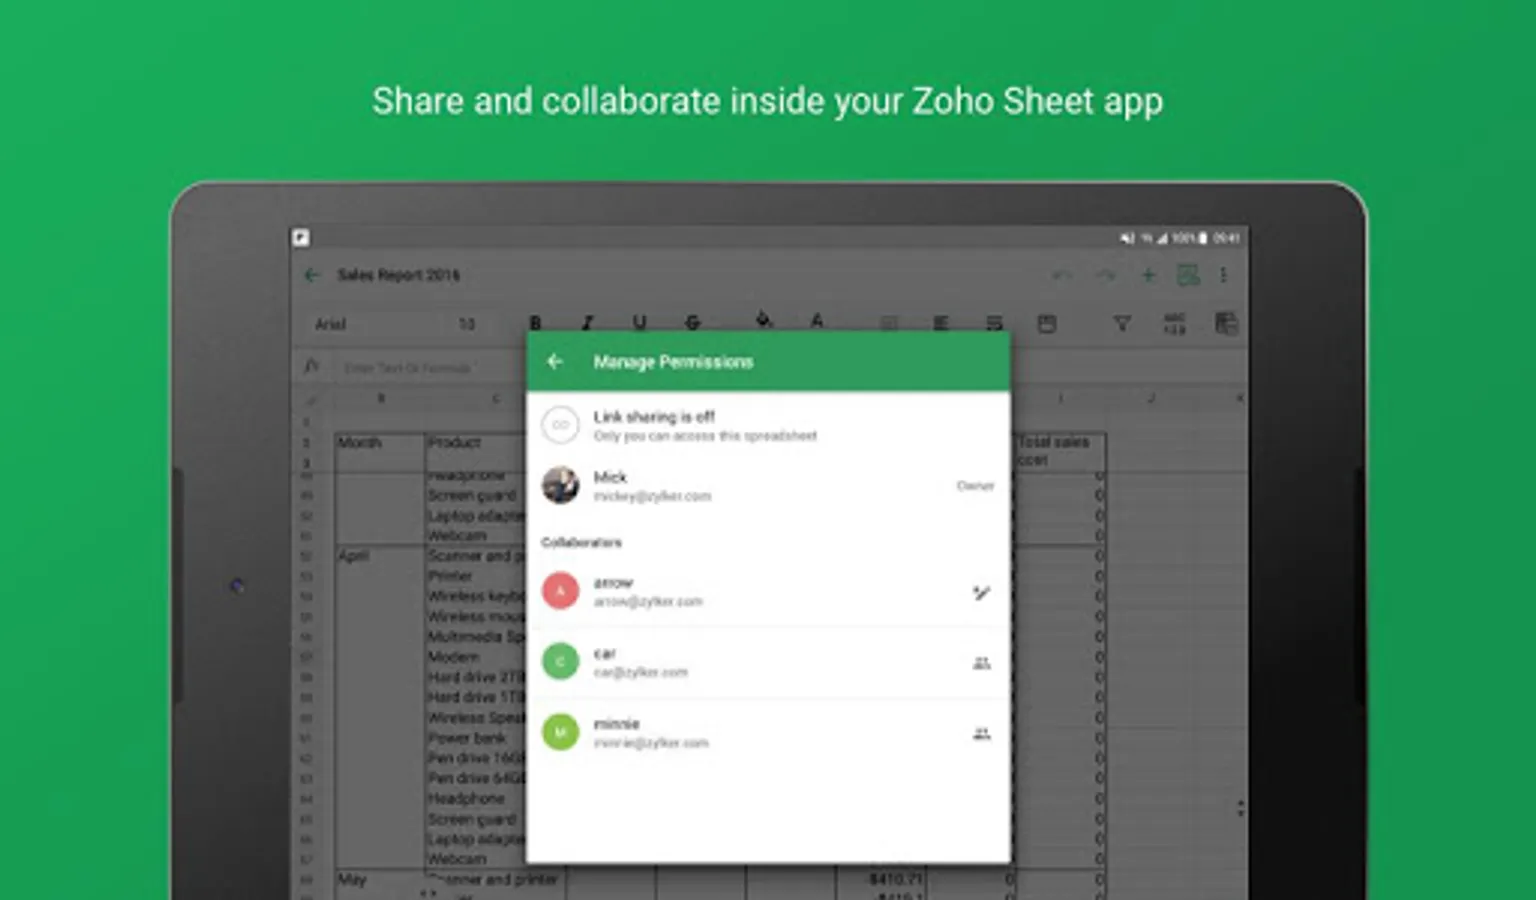Toggle italic formatting
Viewport: 1536px width, 900px height.
tap(587, 322)
